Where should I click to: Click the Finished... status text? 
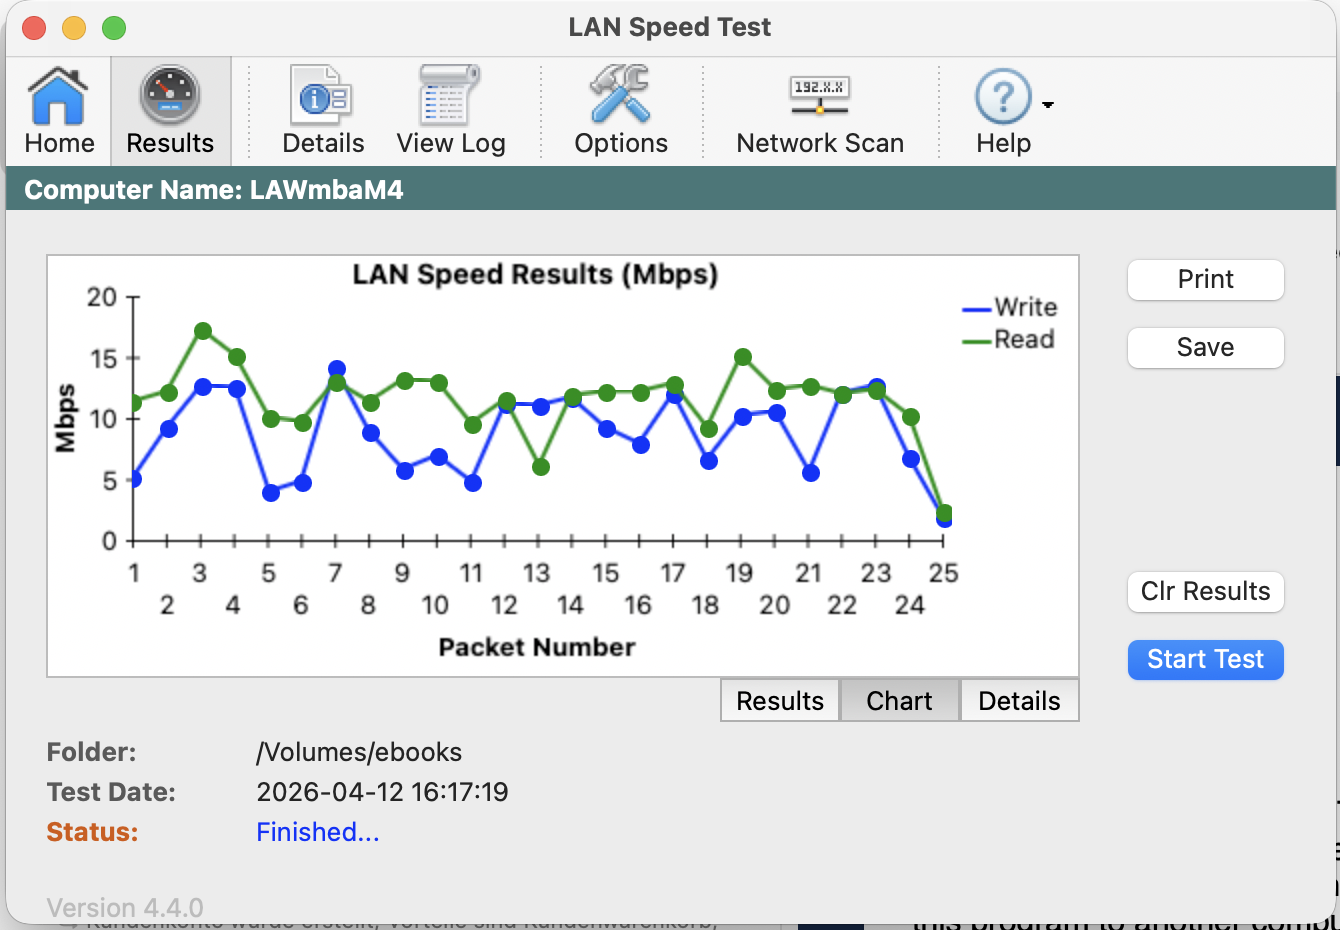click(x=318, y=832)
